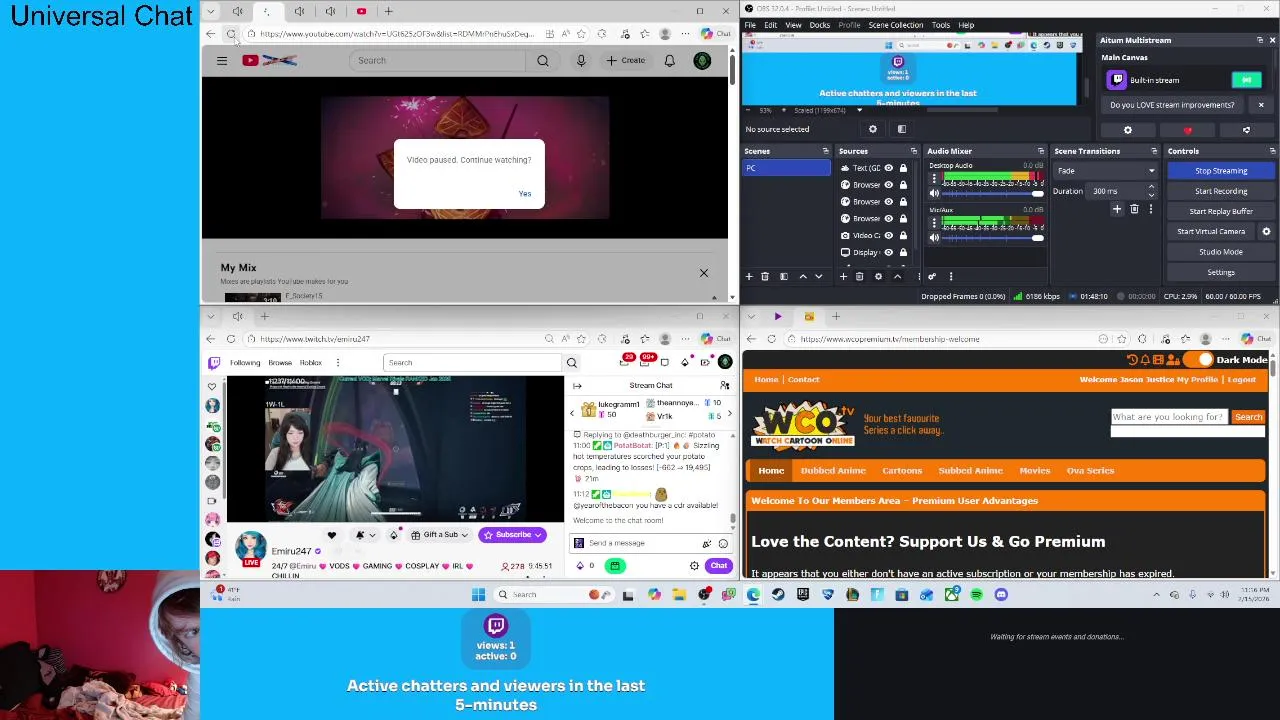Open the File menu in OBS
This screenshot has height=720, width=1280.
point(750,25)
